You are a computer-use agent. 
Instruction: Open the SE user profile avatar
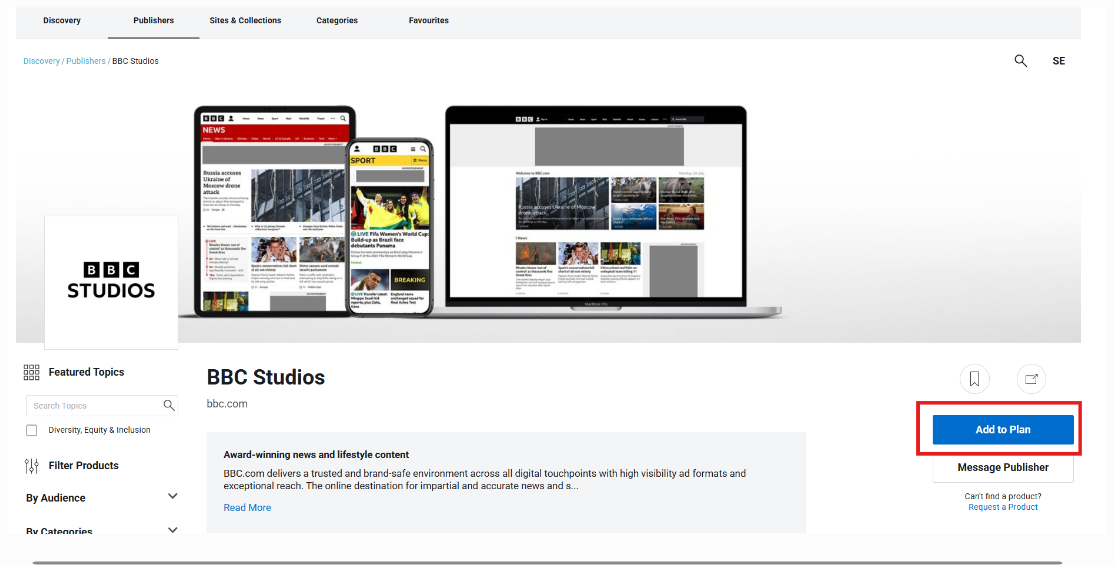1058,61
